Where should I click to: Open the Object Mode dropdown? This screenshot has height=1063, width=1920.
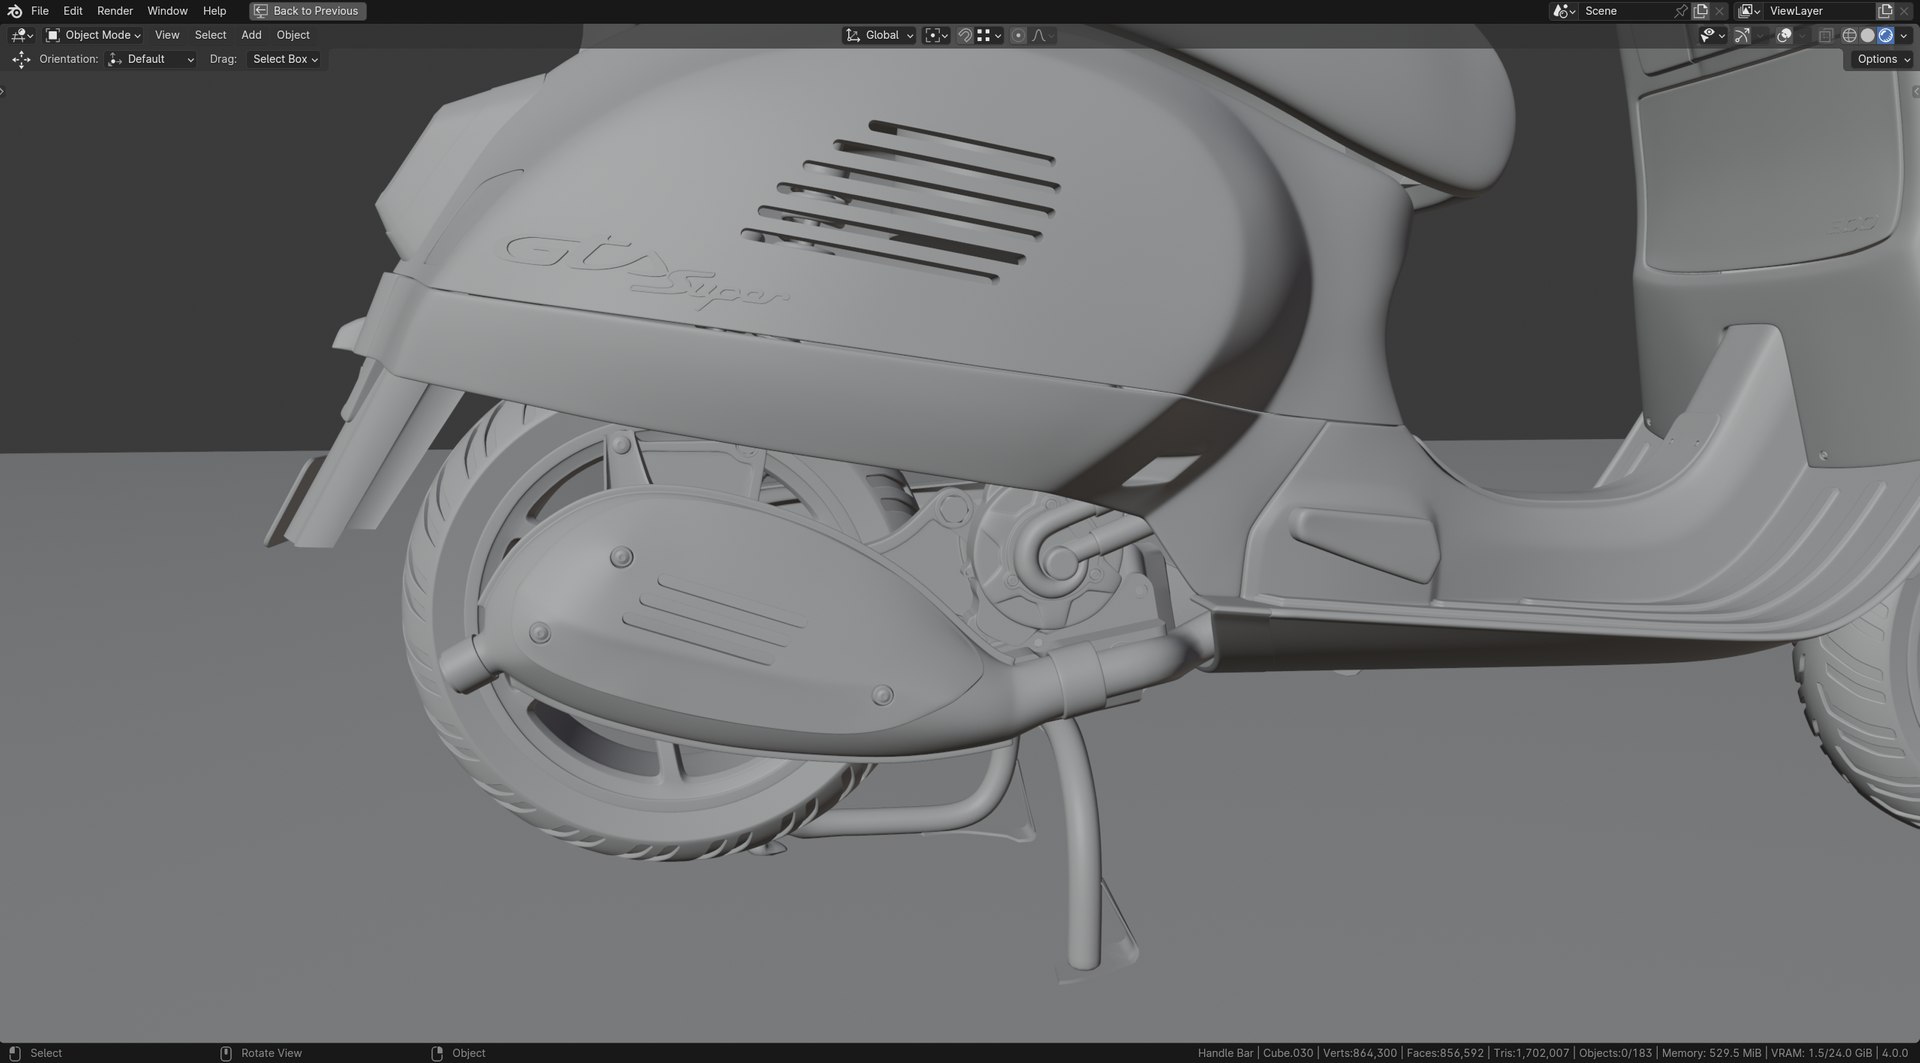[x=94, y=35]
